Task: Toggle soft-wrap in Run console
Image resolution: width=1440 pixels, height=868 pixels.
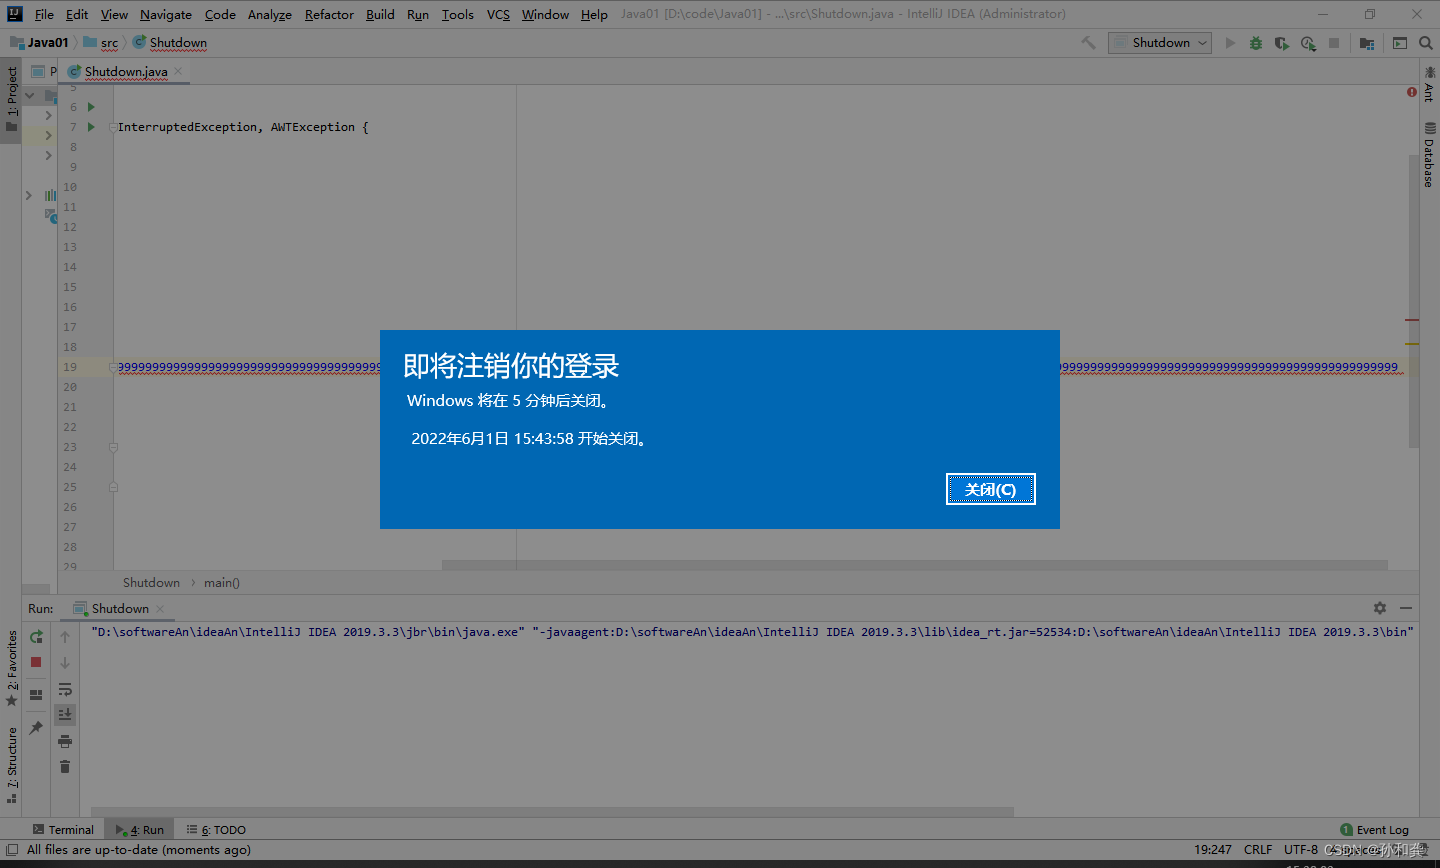Action: point(65,689)
